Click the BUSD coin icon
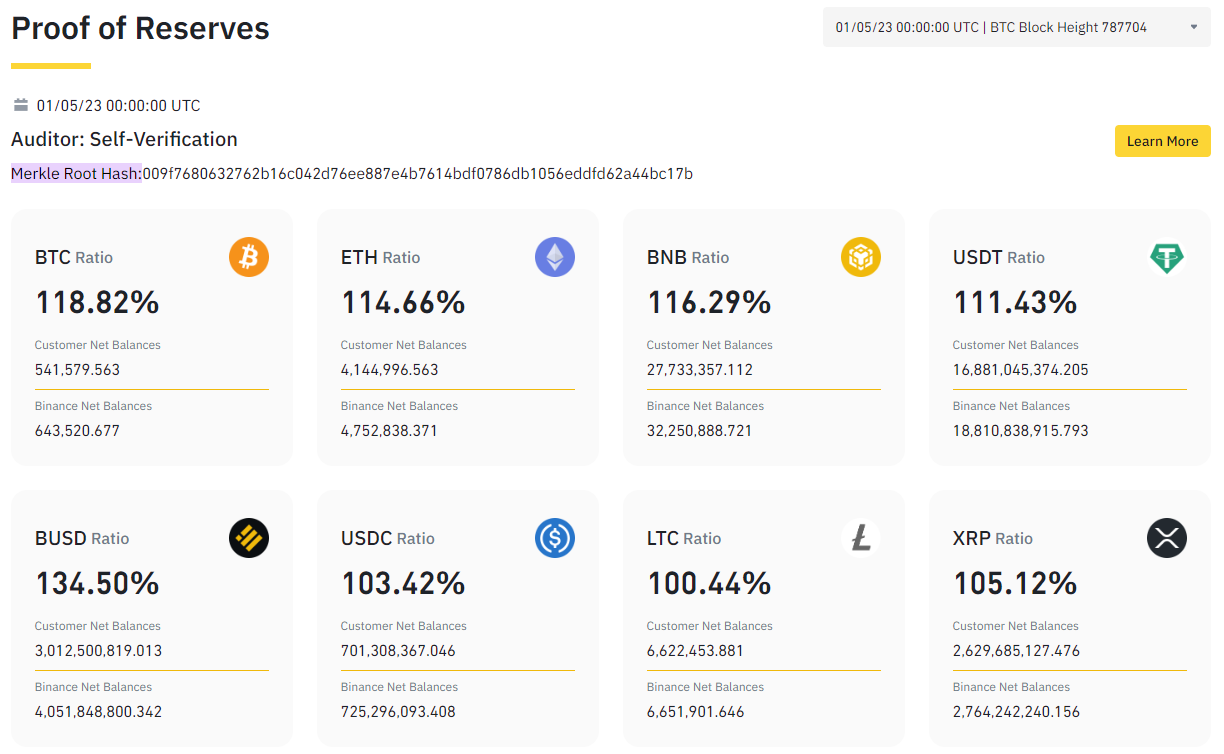Viewport: 1224px width, 754px height. (249, 538)
